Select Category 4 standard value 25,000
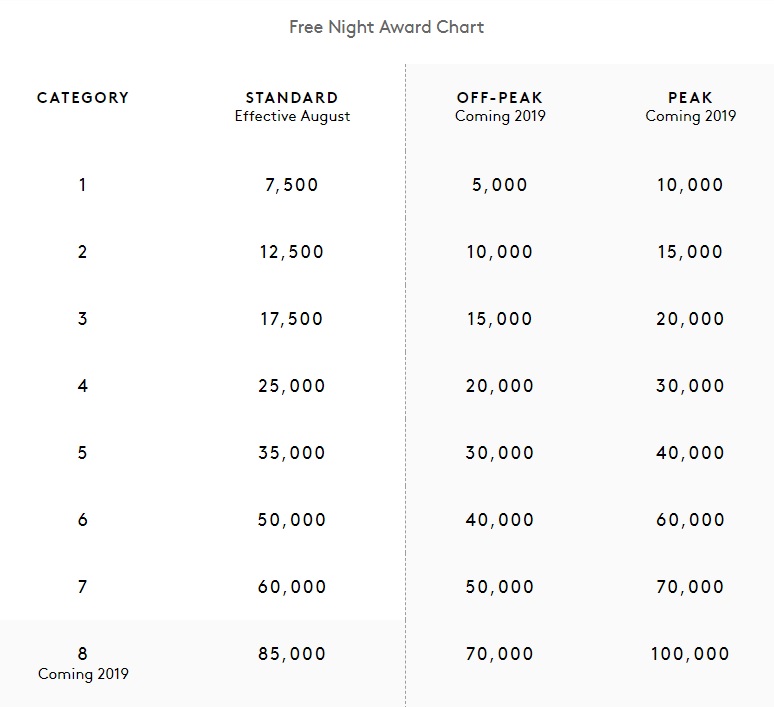The image size is (774, 707). pos(292,386)
